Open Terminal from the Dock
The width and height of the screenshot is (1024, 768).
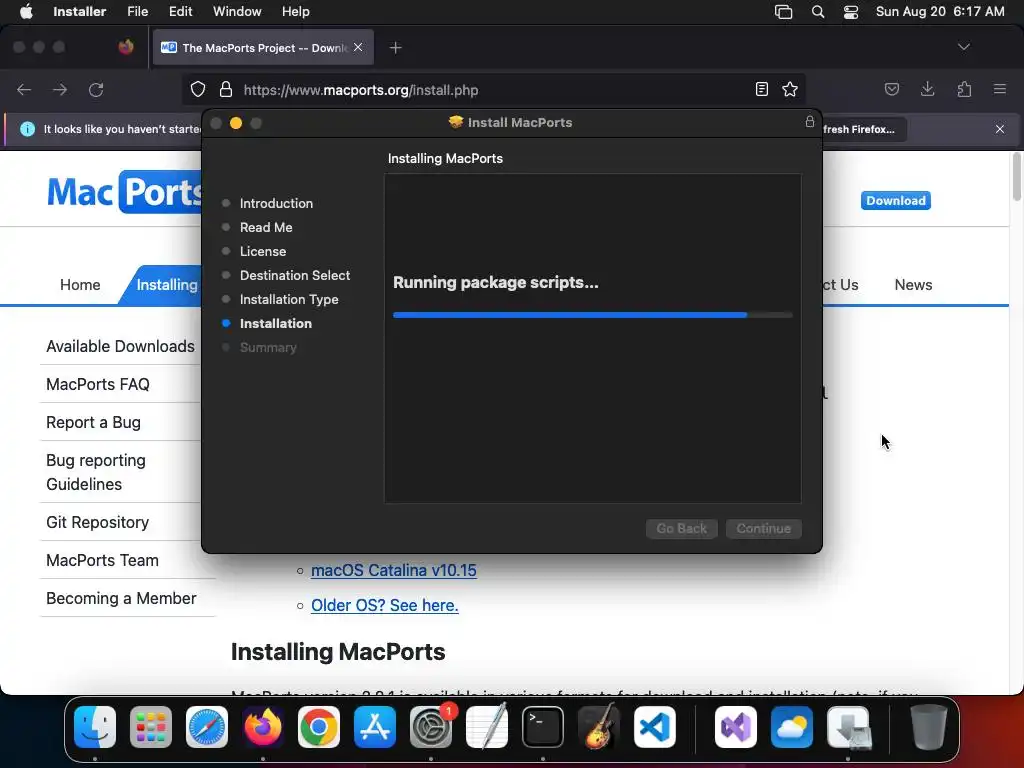543,727
